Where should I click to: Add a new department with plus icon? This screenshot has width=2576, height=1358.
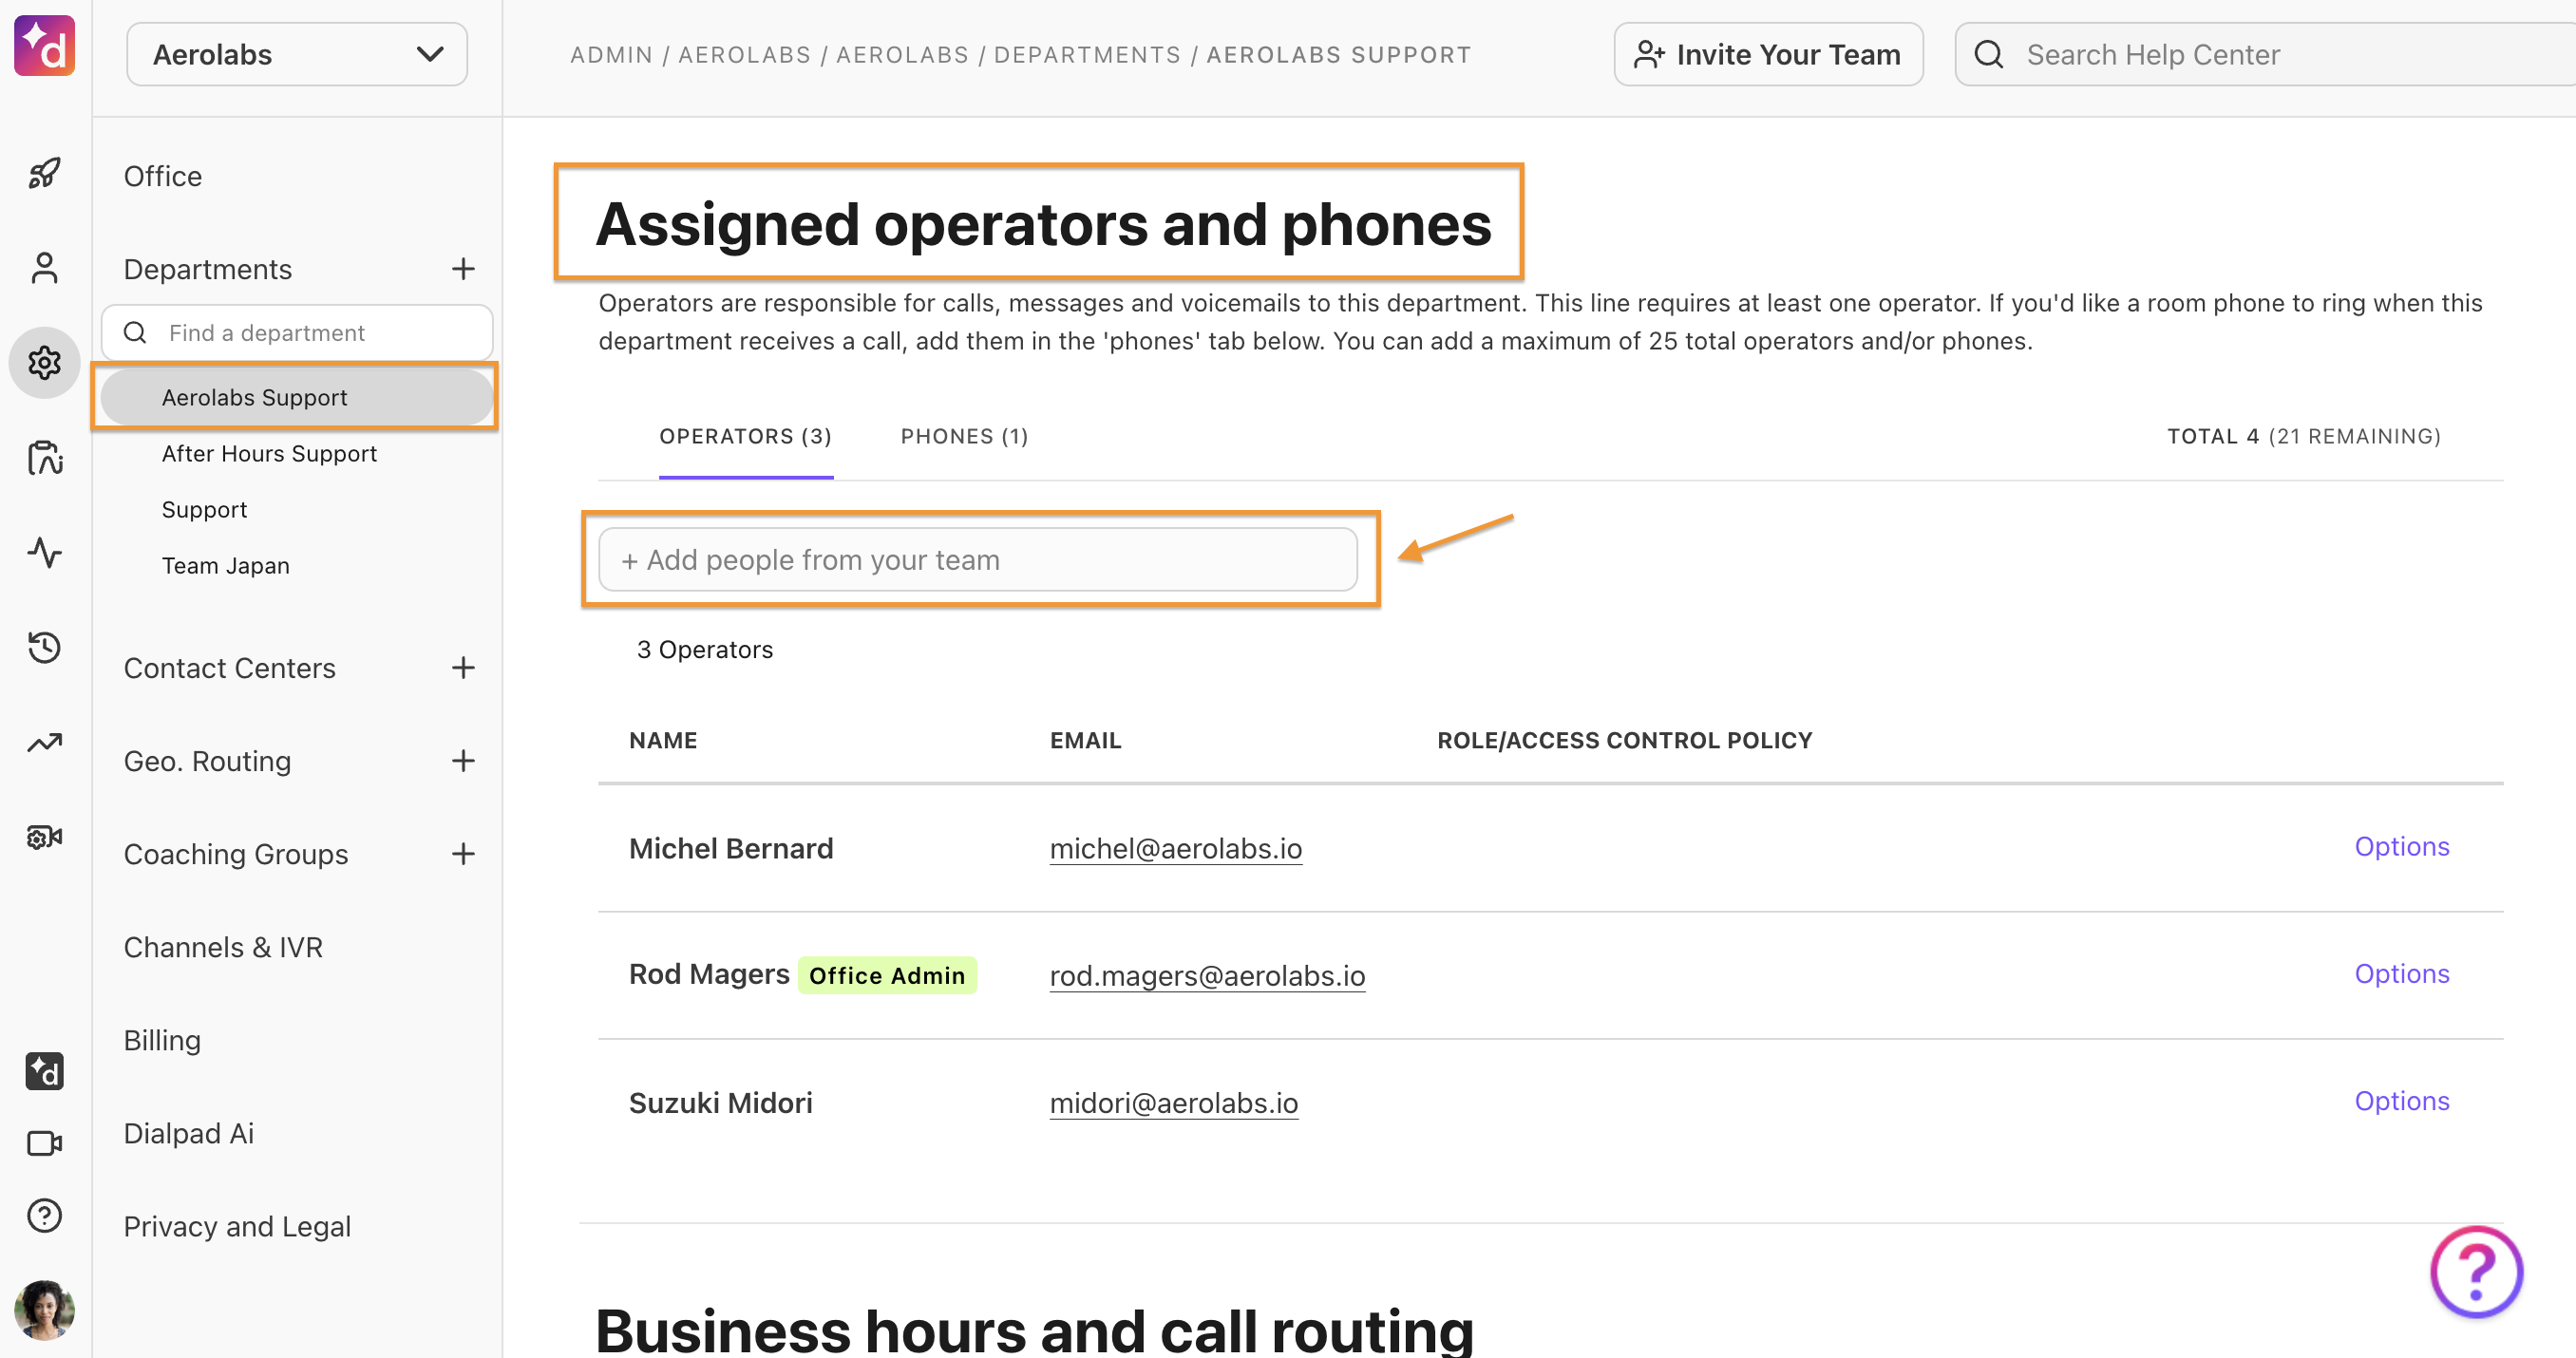click(x=463, y=268)
